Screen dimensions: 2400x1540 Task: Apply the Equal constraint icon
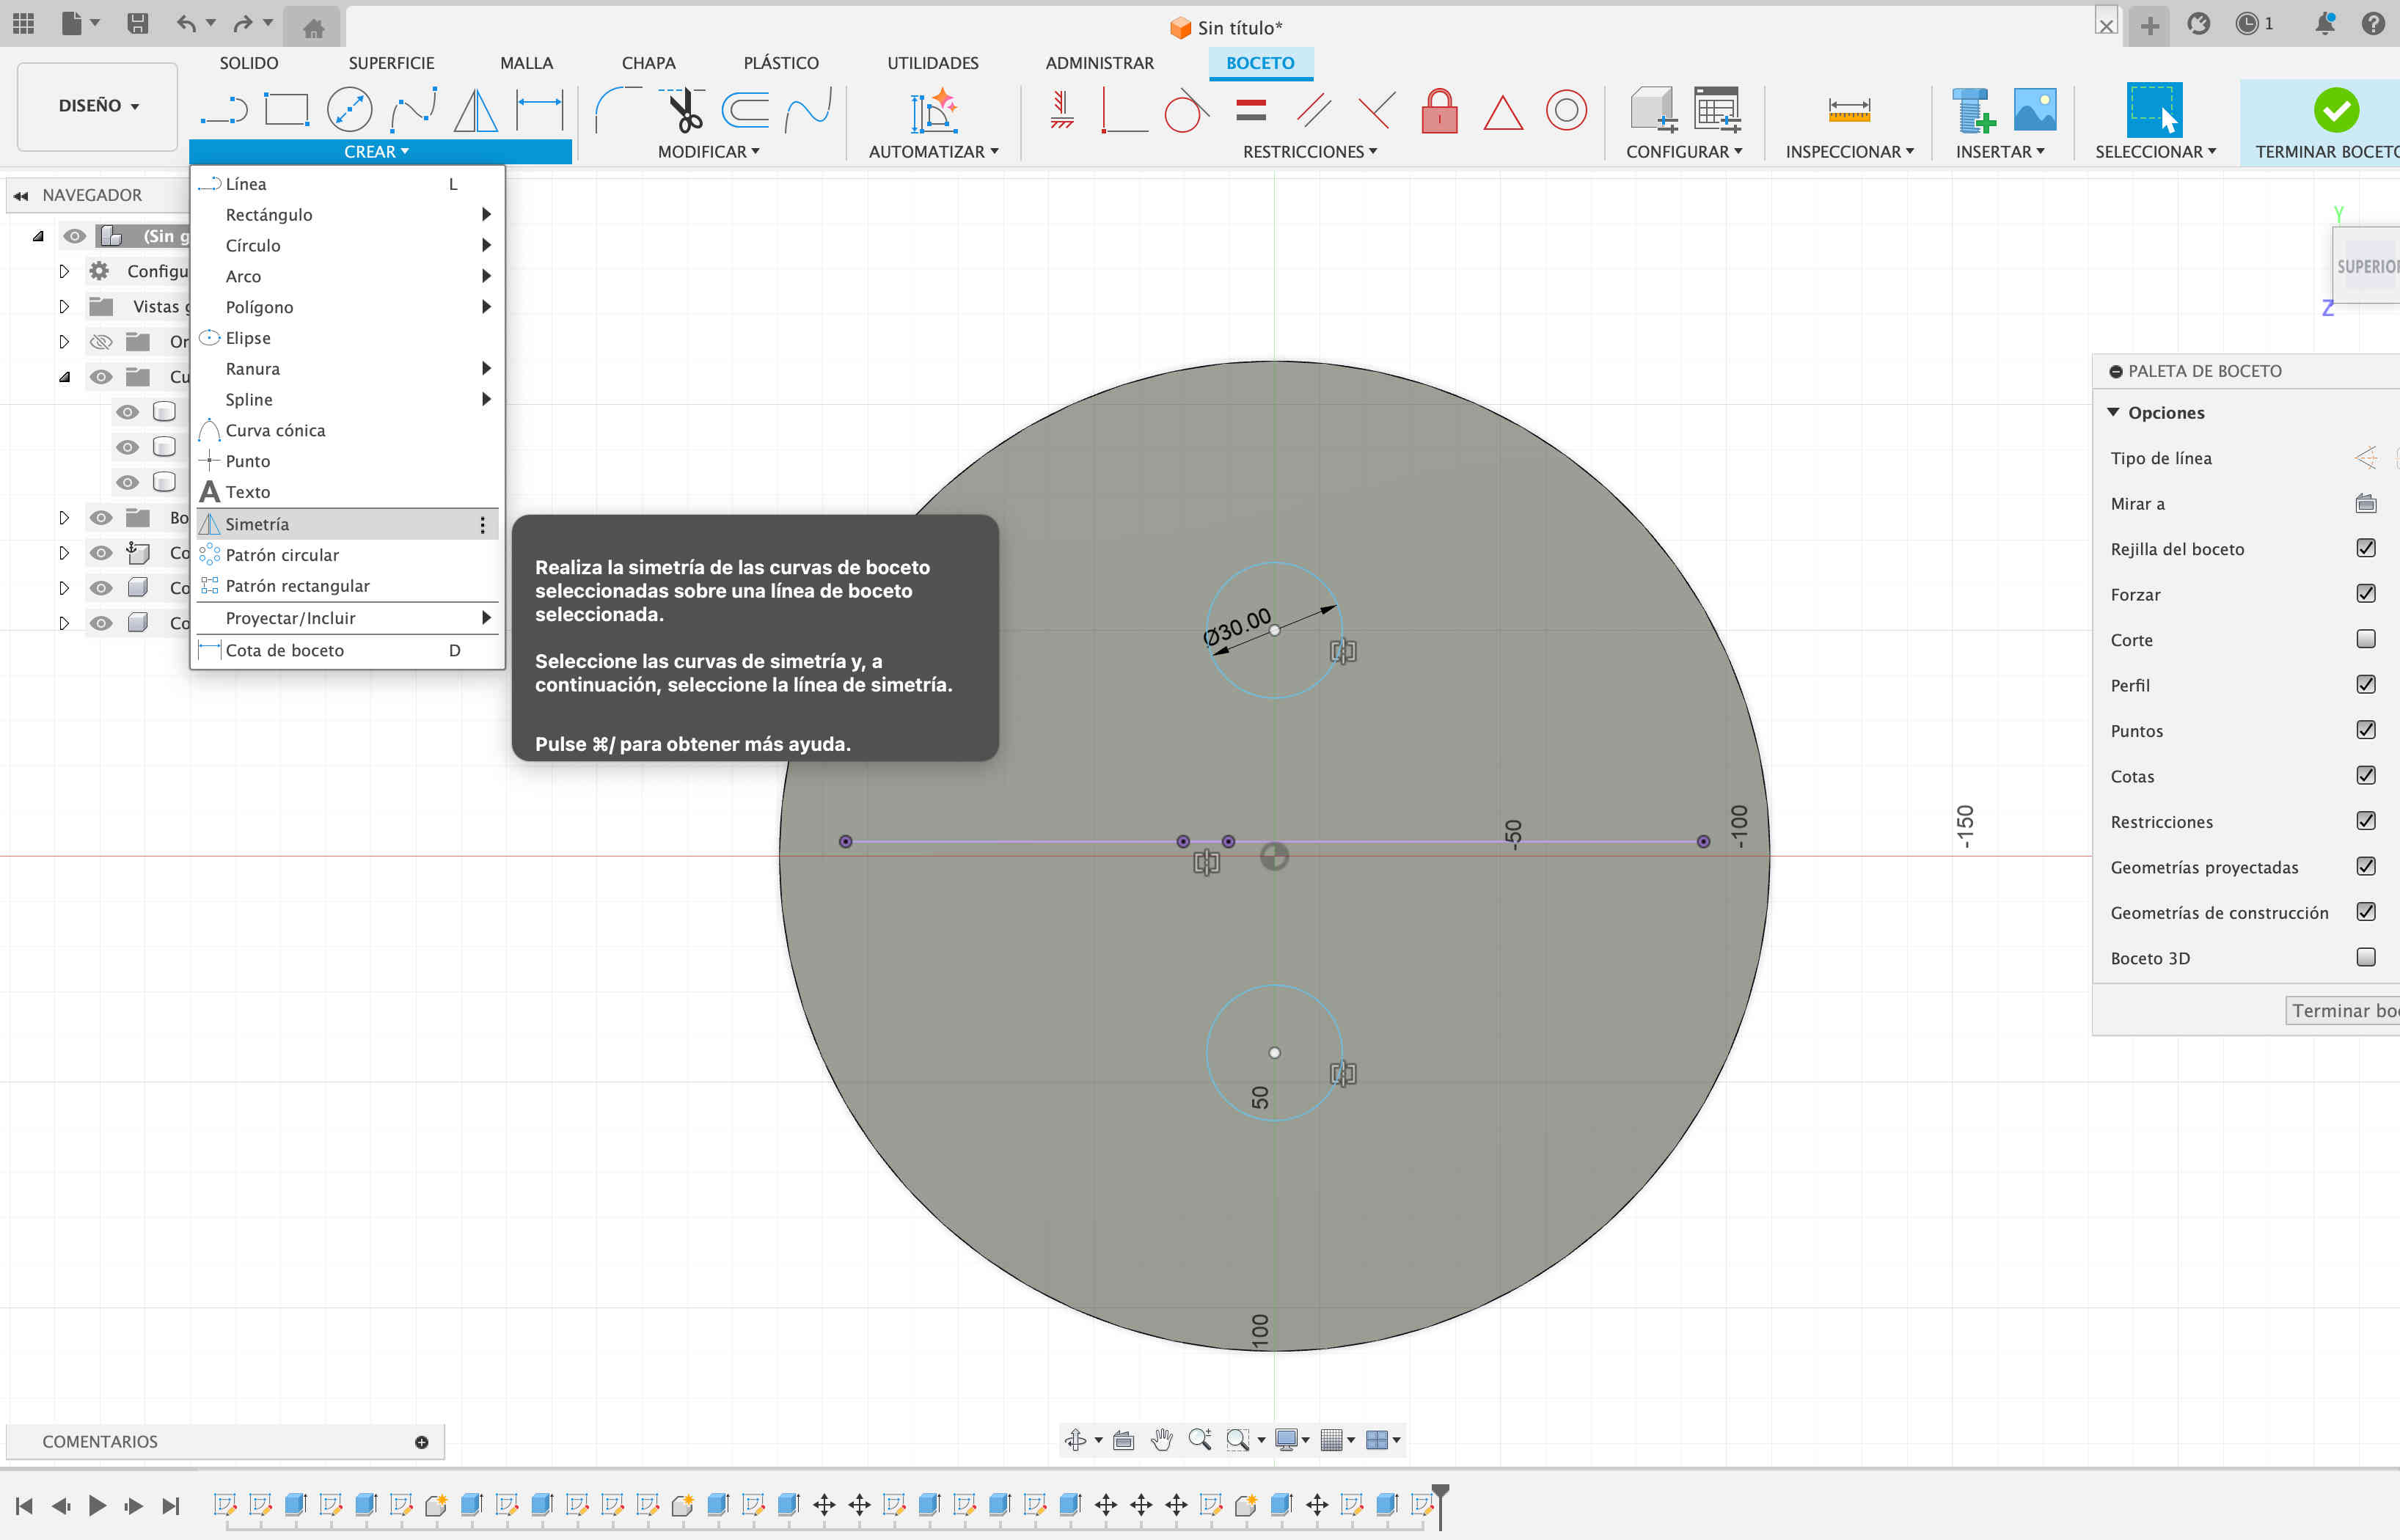click(1251, 110)
